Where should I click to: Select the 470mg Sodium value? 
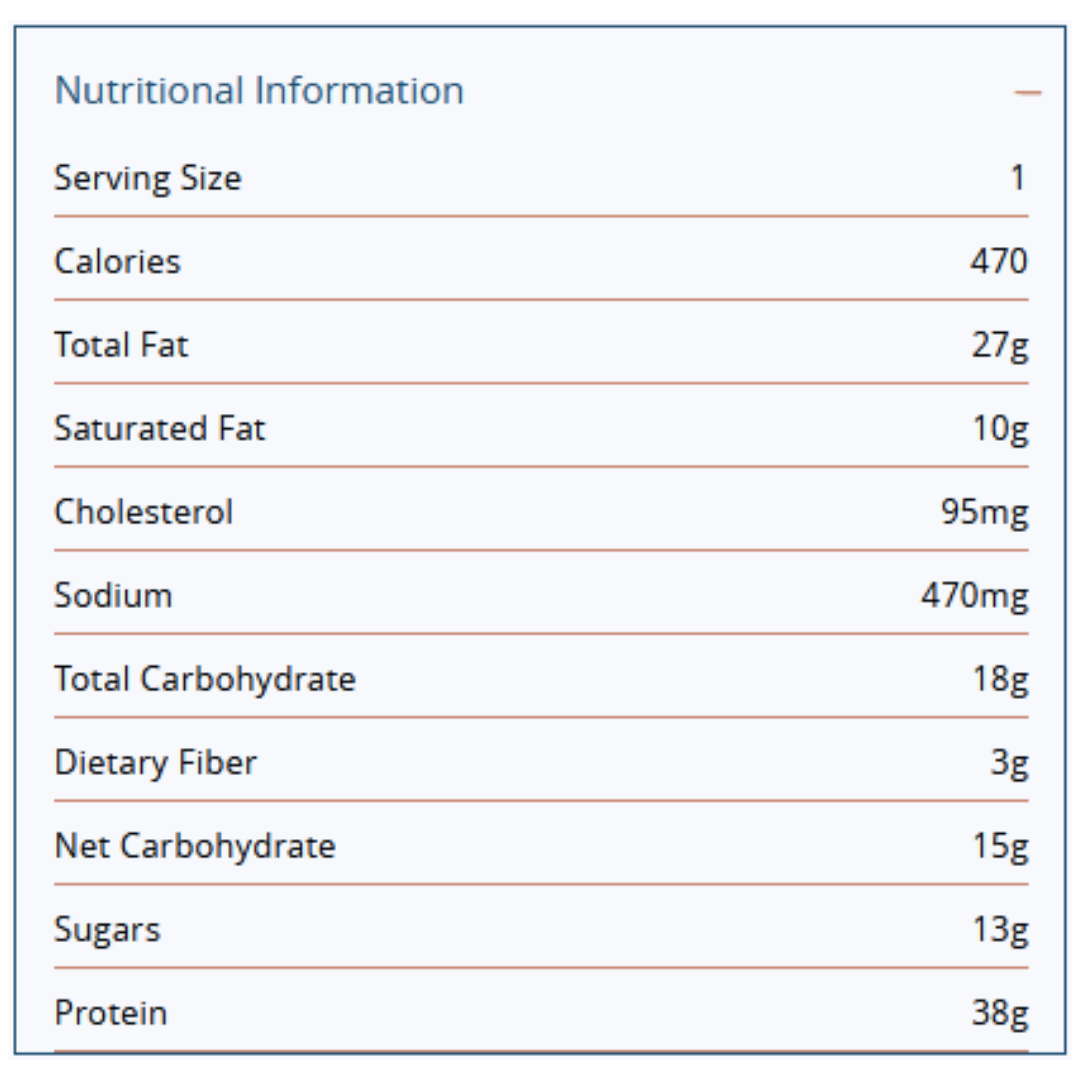tap(974, 596)
